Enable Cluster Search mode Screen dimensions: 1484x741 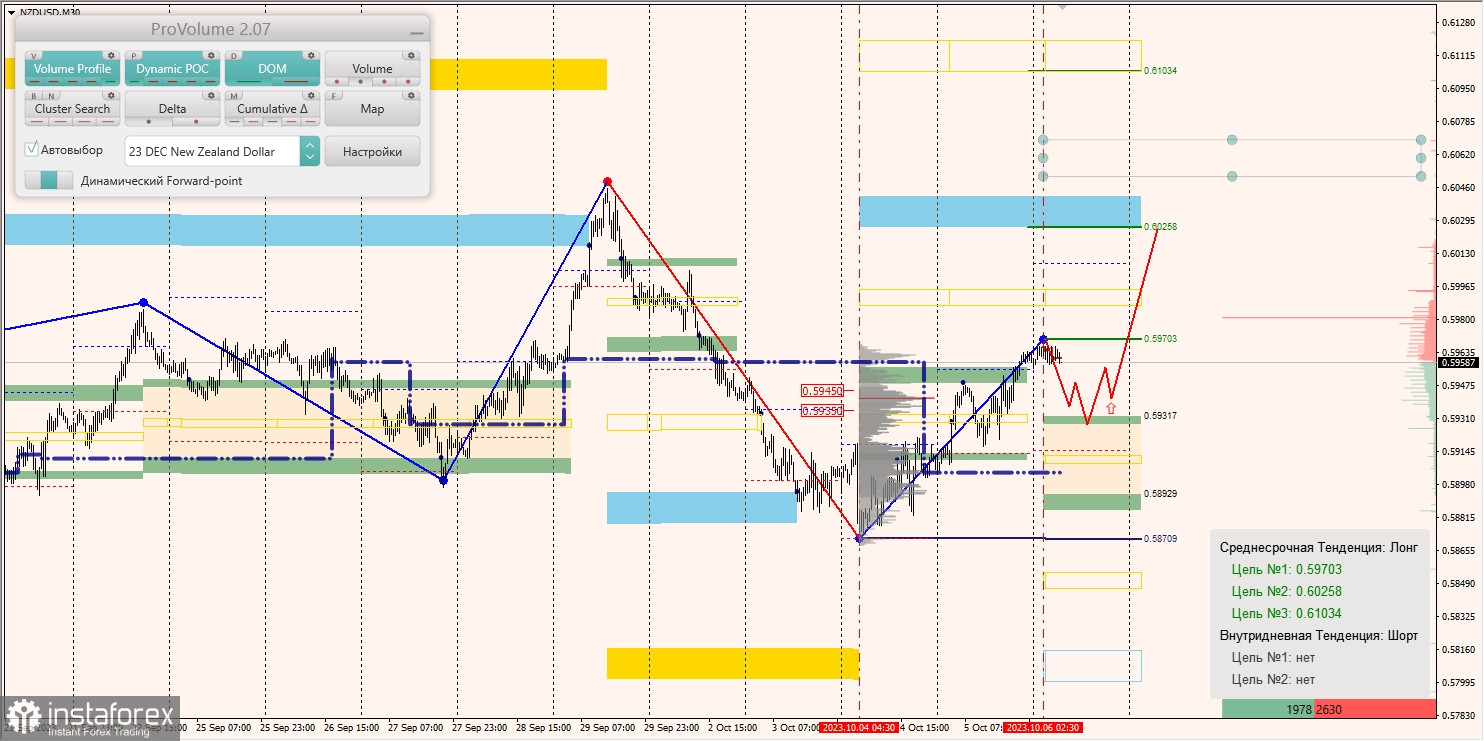coord(72,109)
